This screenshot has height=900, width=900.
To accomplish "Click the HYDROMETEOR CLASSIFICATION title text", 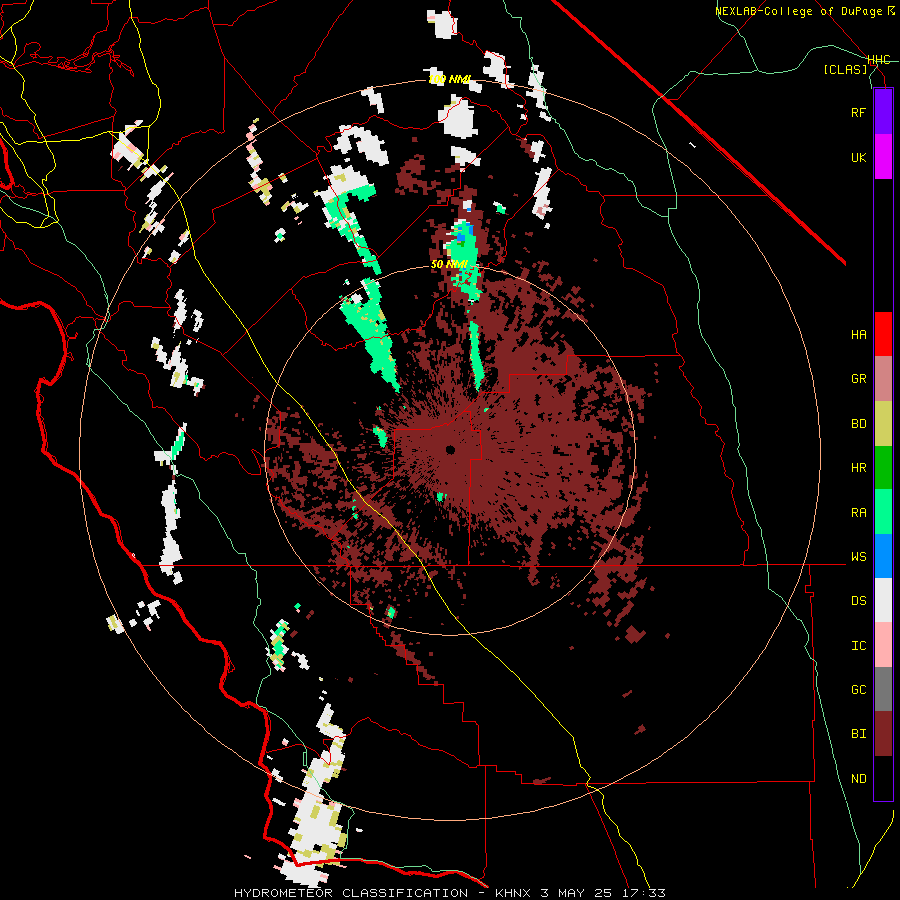I will tap(351, 893).
